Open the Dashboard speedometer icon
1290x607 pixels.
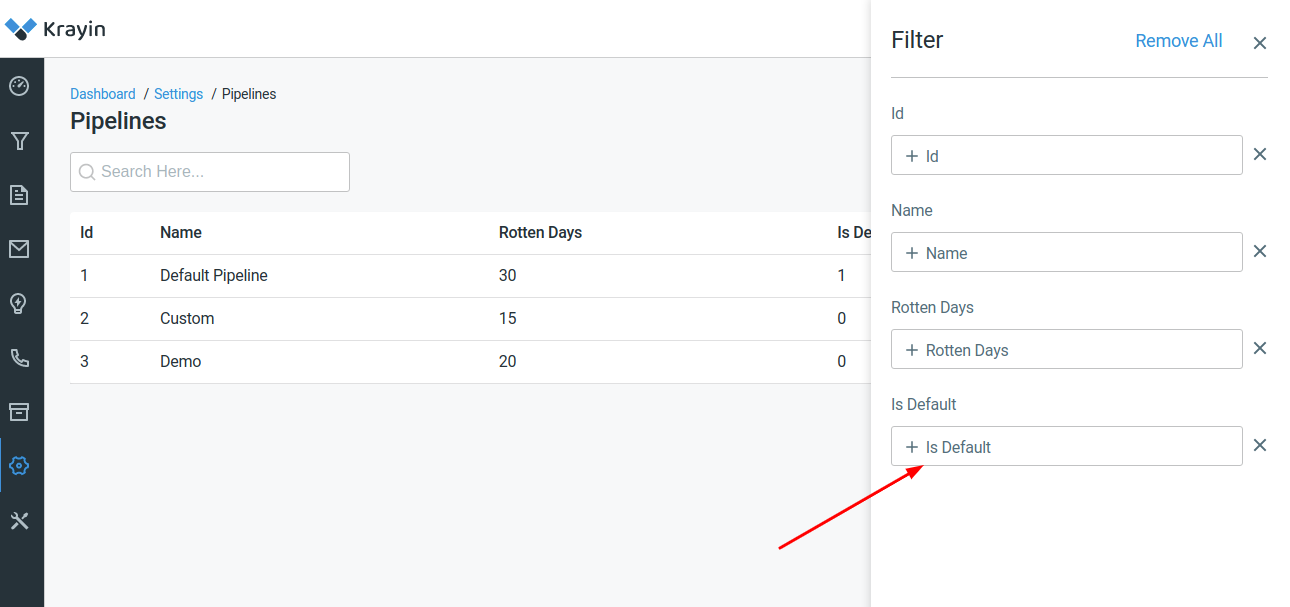pyautogui.click(x=20, y=86)
